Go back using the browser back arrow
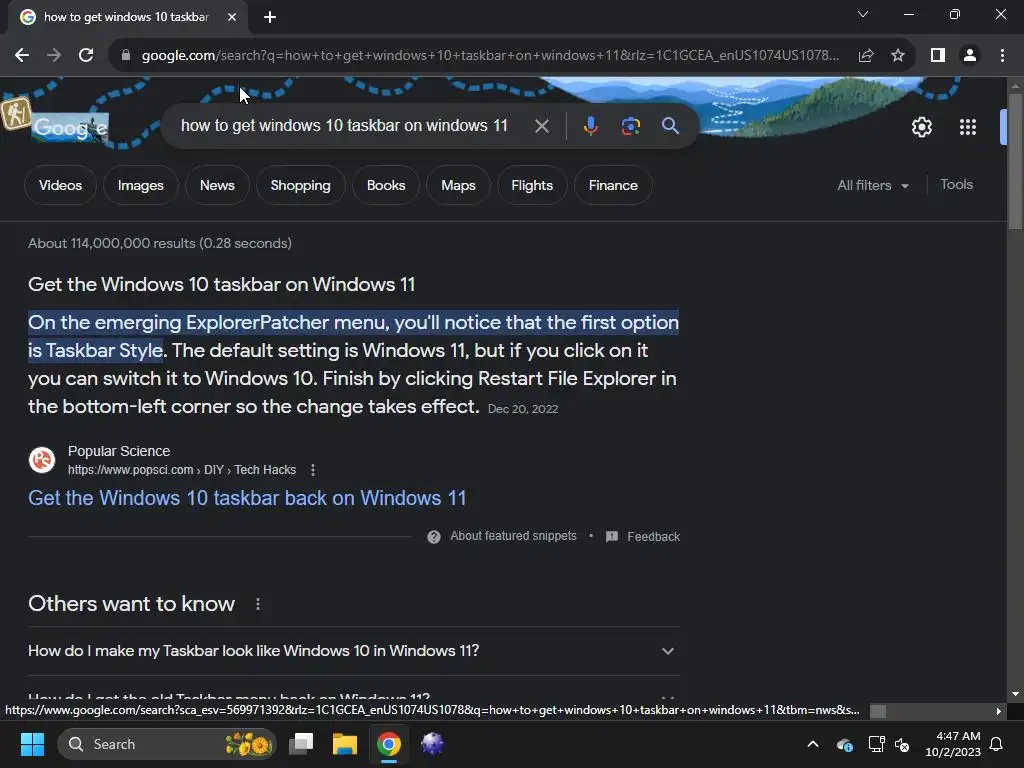1024x768 pixels. [22, 56]
